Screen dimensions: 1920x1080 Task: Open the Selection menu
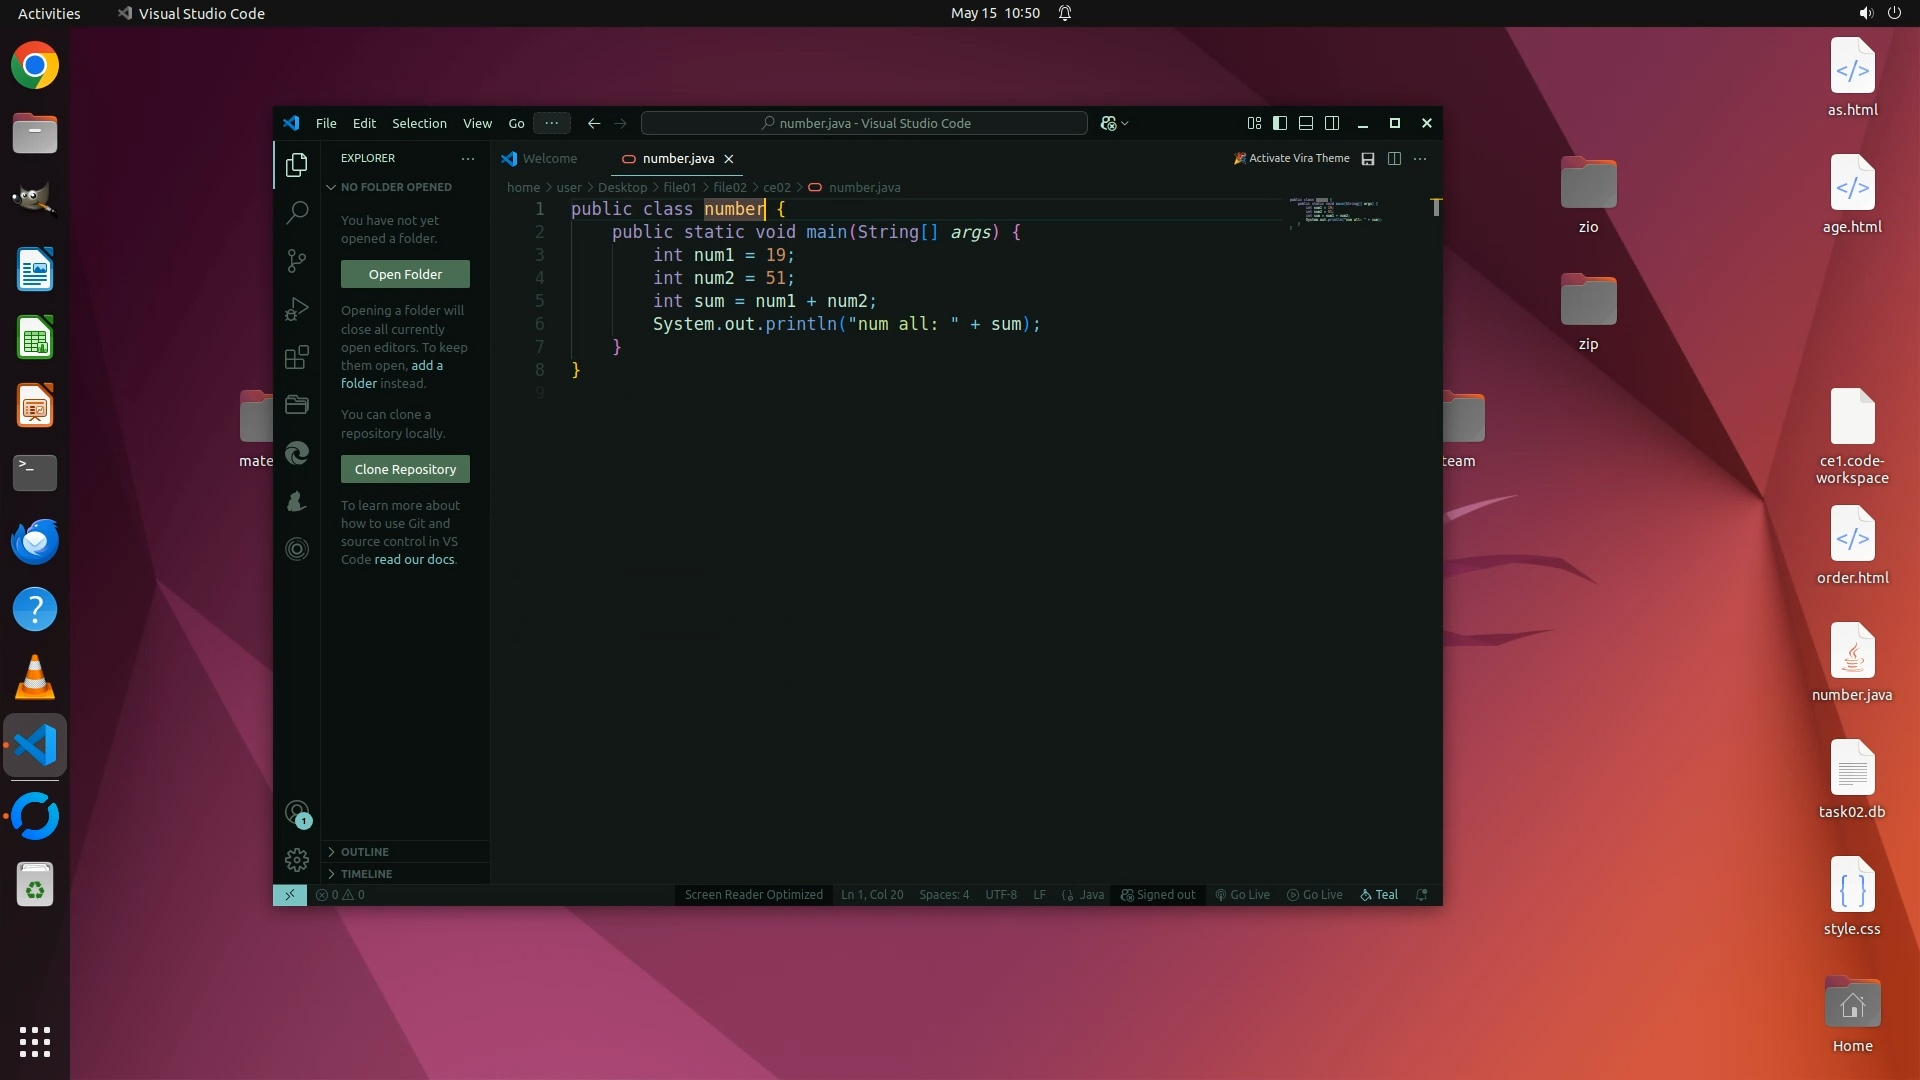419,123
